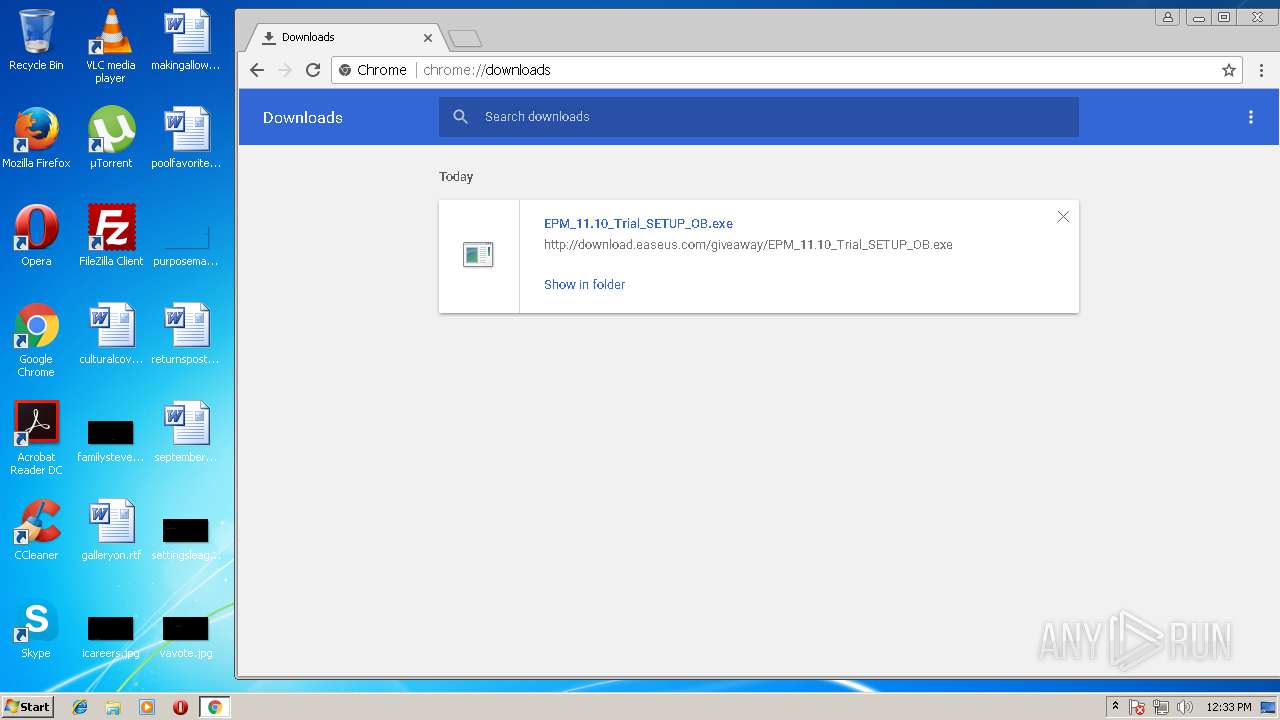Screen dimensions: 1280x720
Task: Click the Chrome user profile button
Action: tap(1167, 17)
